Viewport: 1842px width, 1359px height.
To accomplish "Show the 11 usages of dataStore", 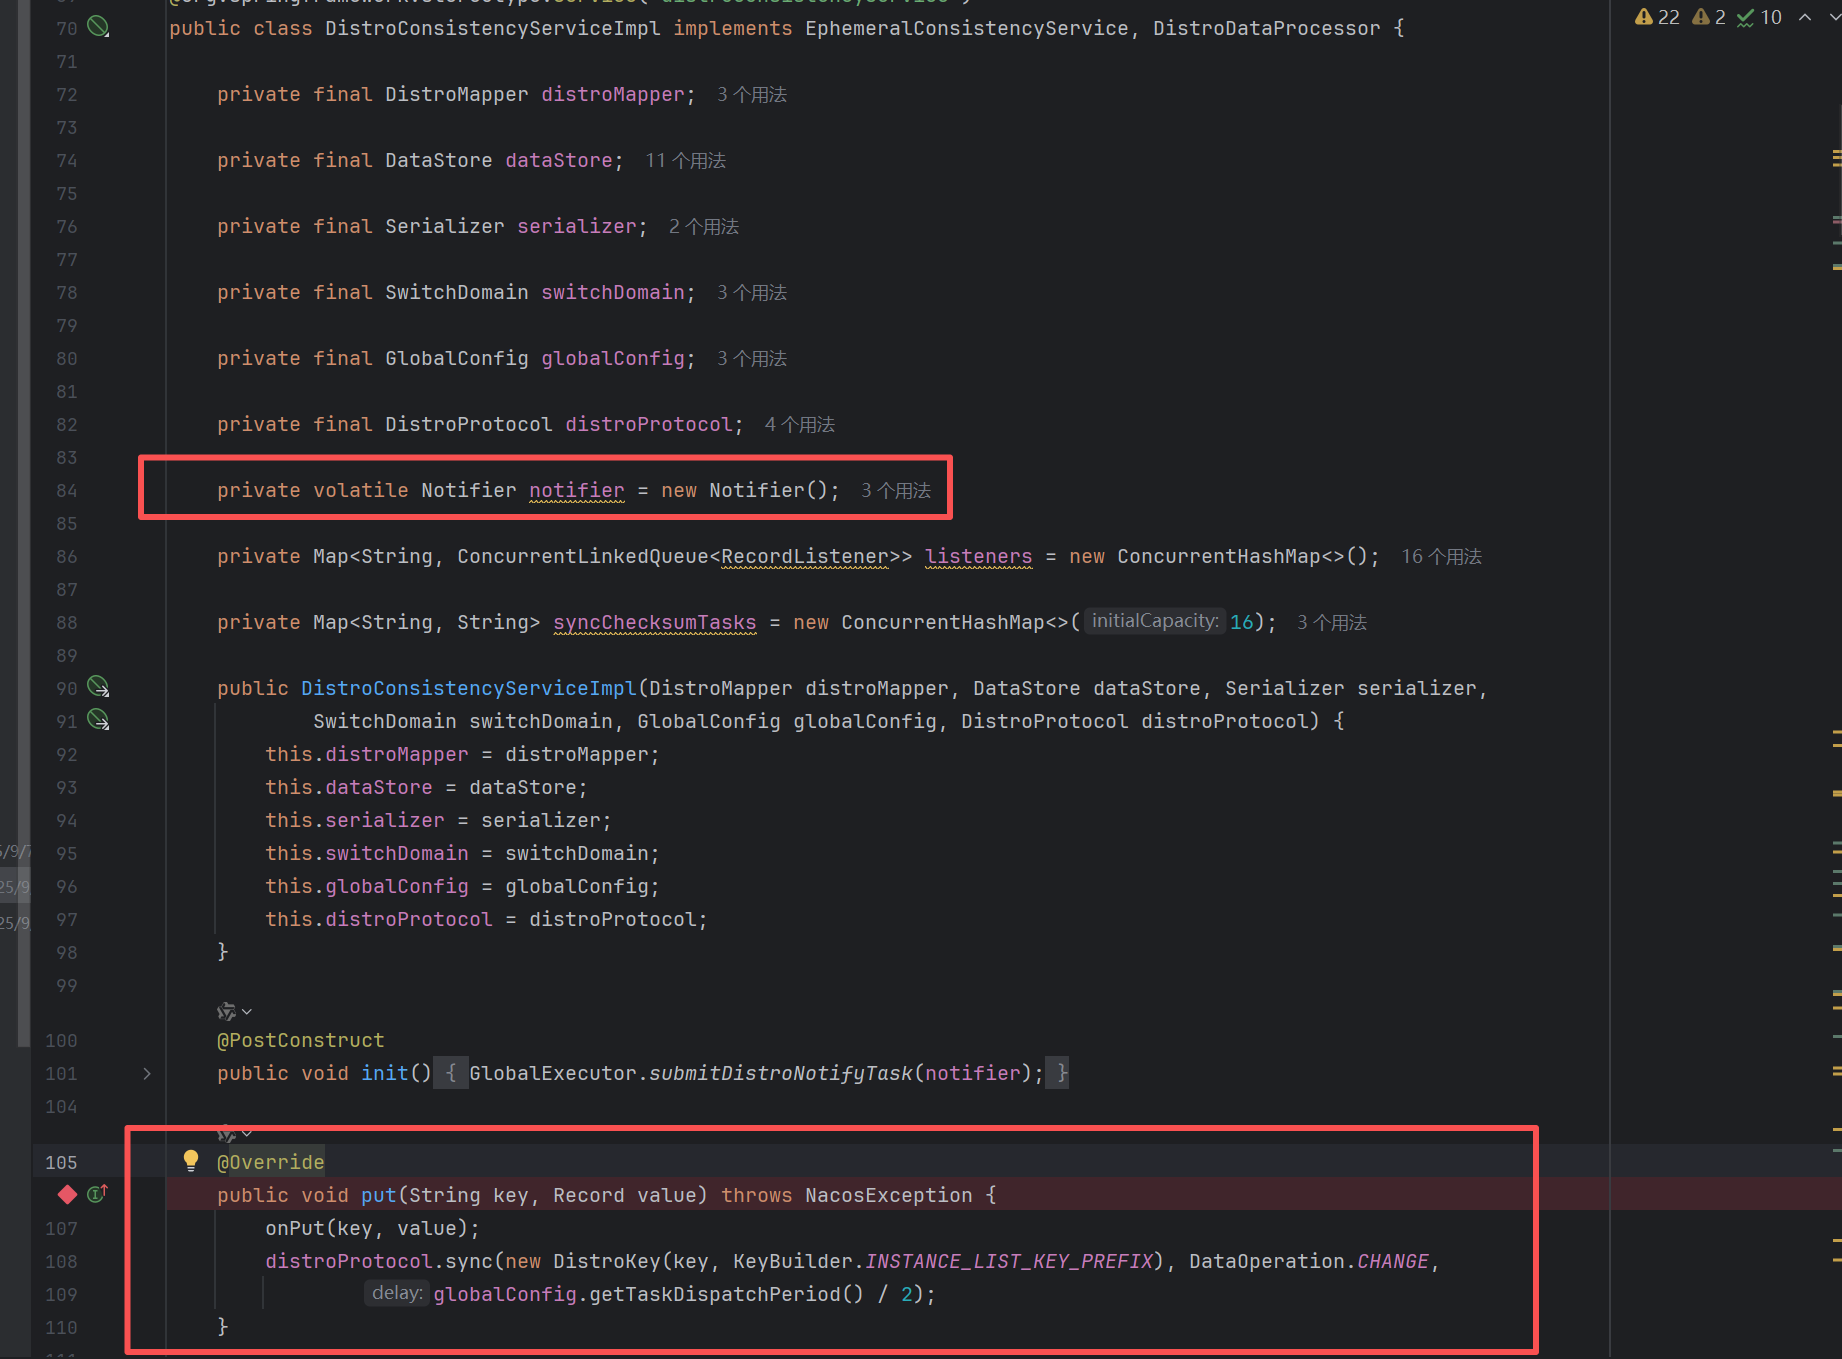I will click(x=685, y=160).
